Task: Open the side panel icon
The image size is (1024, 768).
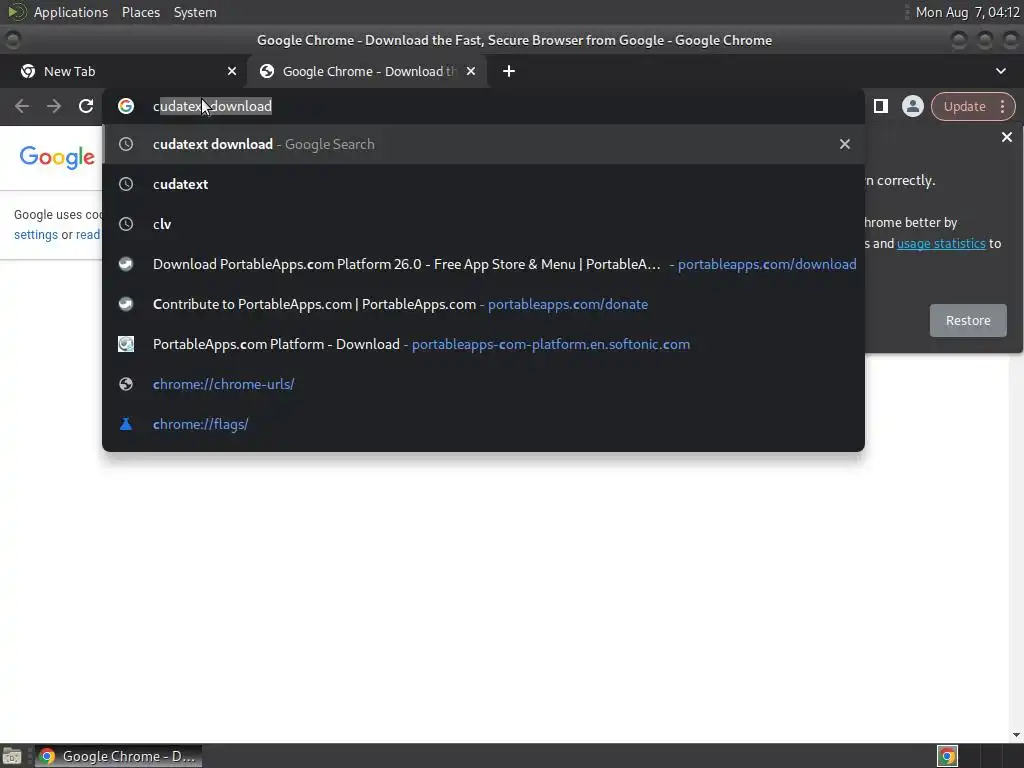Action: click(x=880, y=106)
